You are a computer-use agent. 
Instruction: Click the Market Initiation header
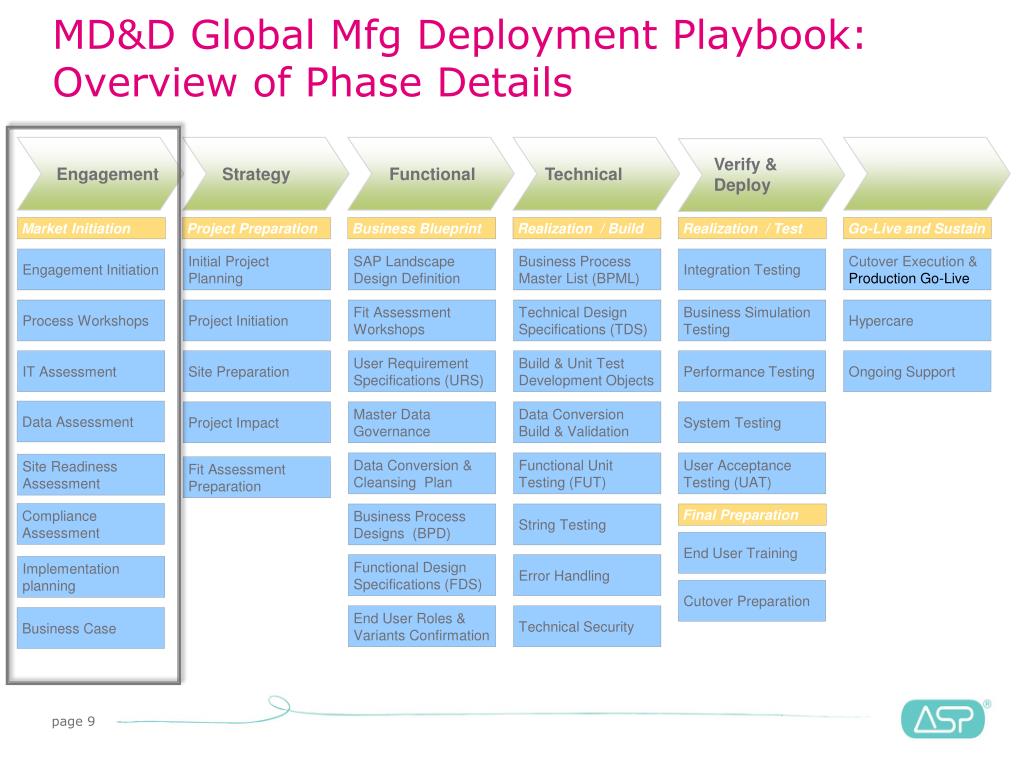[91, 228]
